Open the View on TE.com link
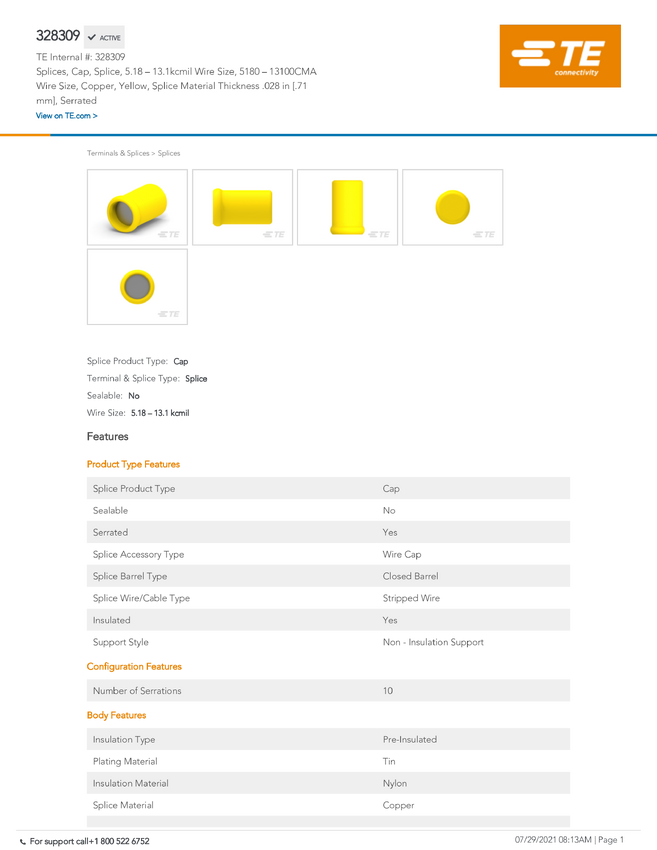 [67, 115]
